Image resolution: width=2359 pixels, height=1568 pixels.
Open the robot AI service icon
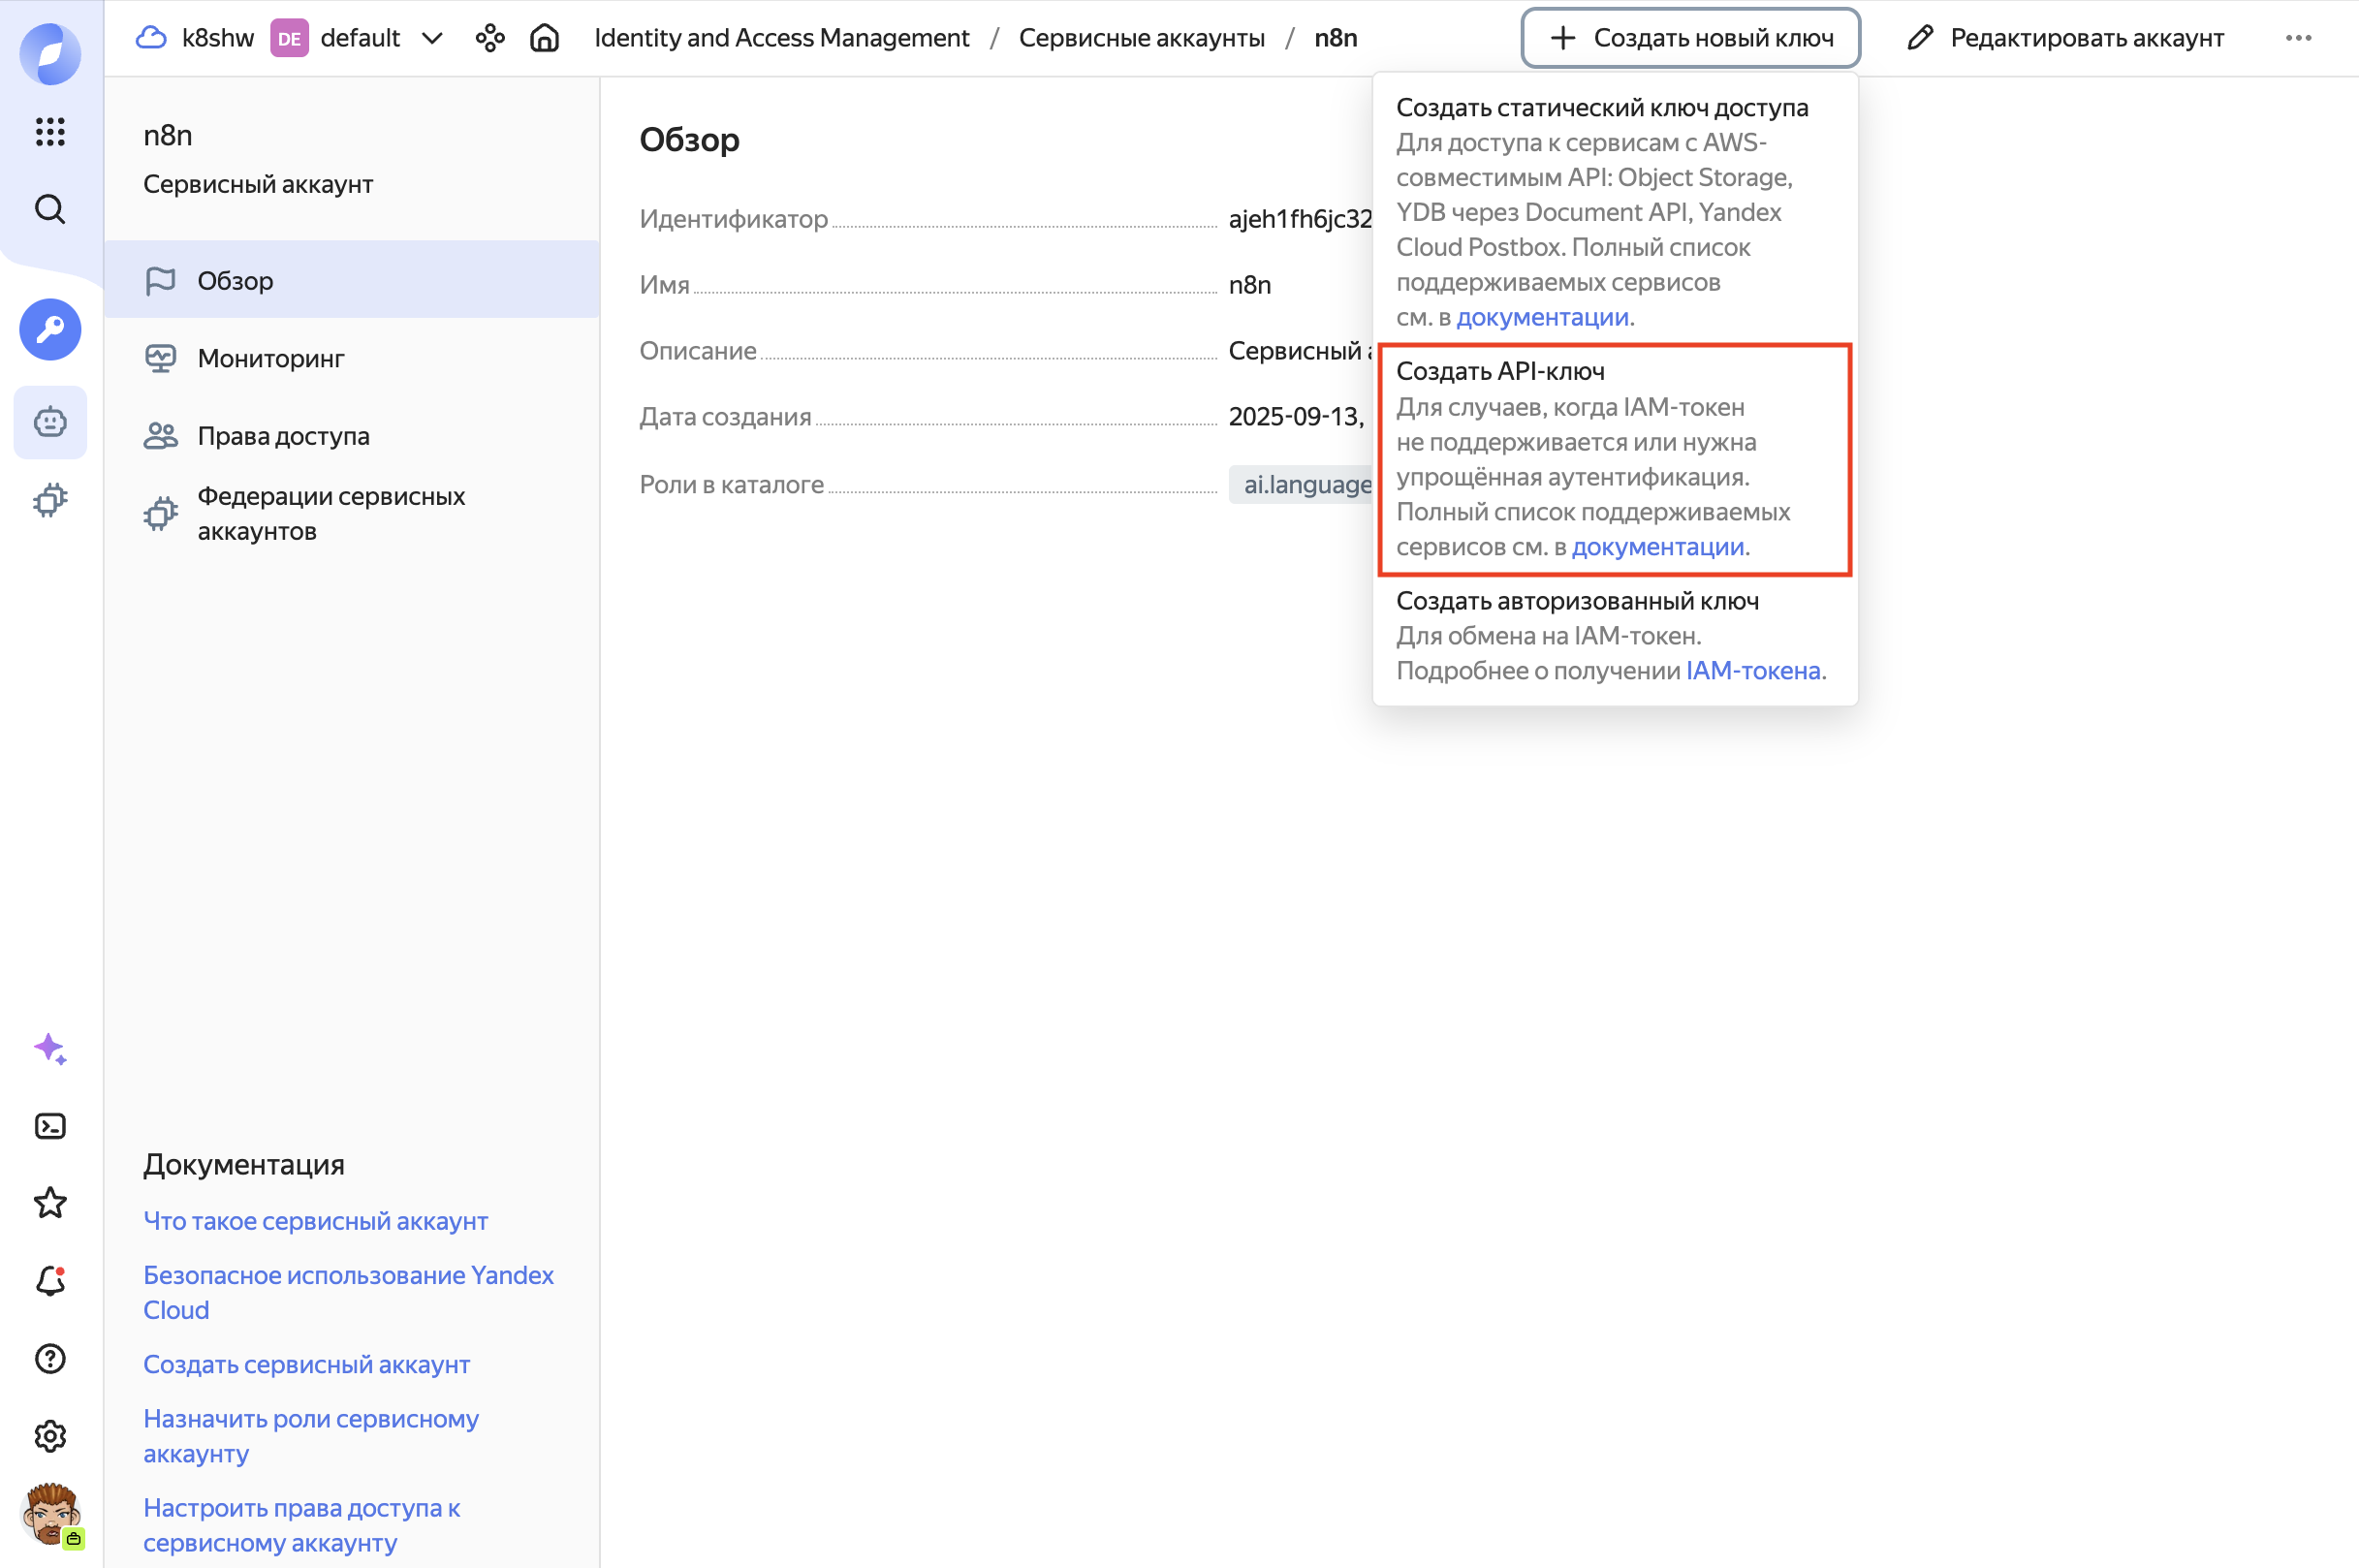50,422
